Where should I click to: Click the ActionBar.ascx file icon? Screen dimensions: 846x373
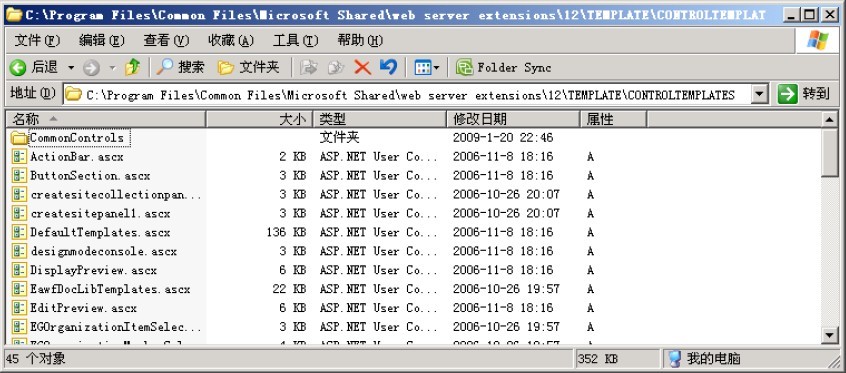pos(20,157)
